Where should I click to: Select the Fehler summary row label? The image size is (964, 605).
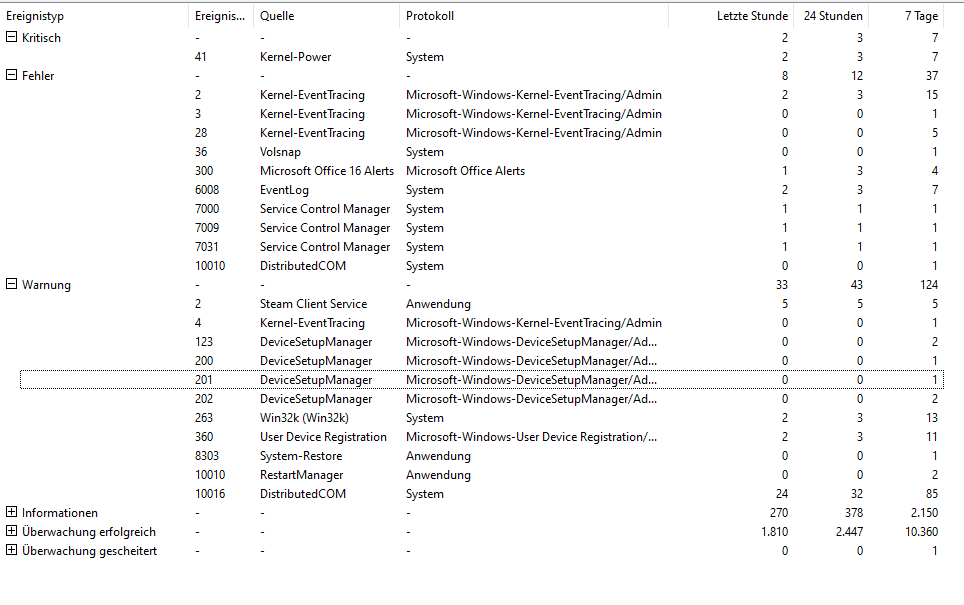pos(38,76)
